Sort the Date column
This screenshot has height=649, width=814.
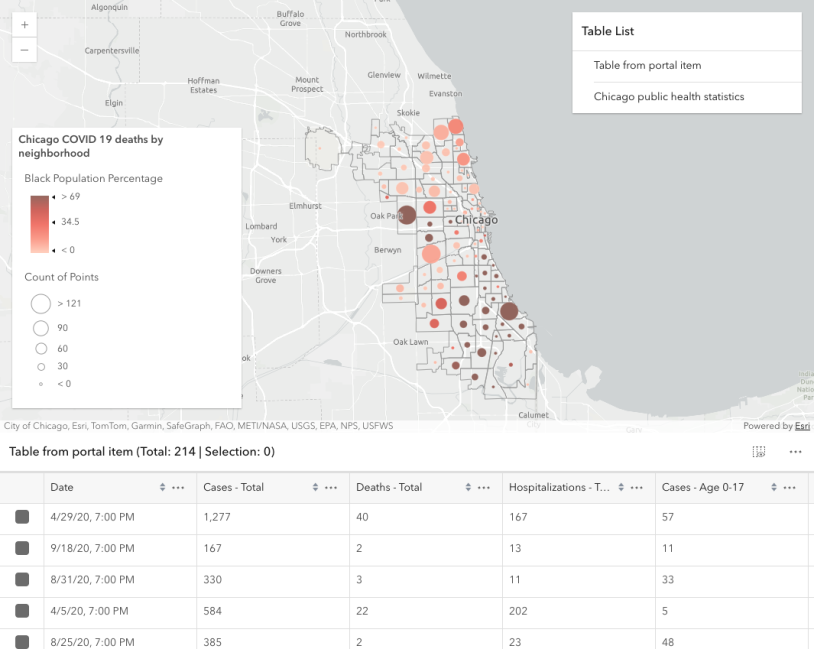(163, 488)
